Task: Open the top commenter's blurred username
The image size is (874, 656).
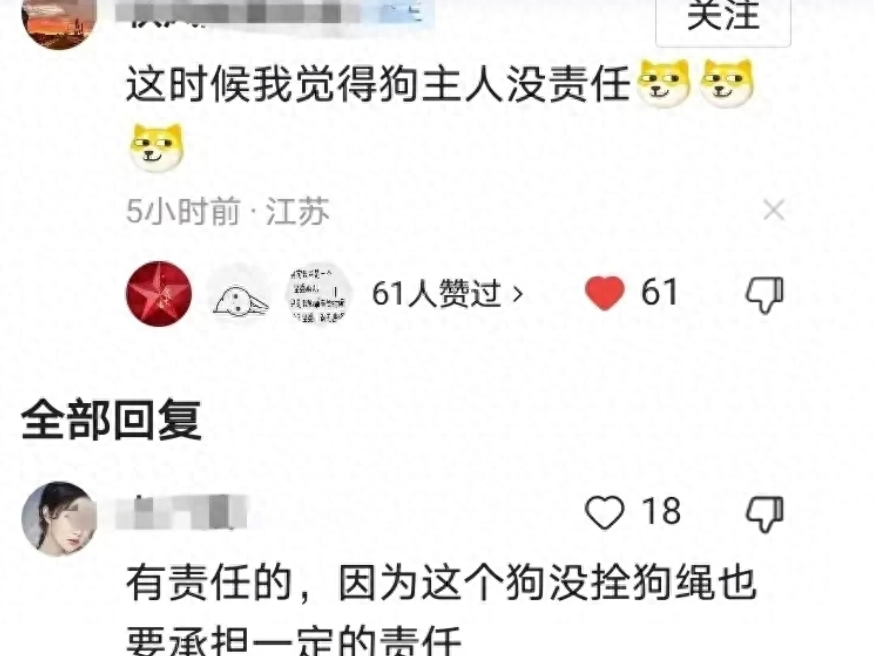Action: click(274, 13)
